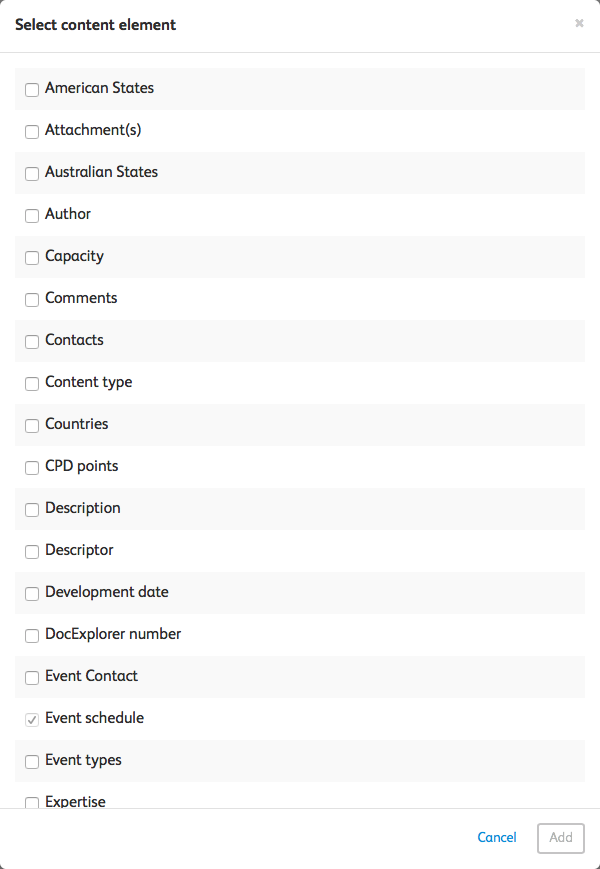Enable the Content type checkbox
This screenshot has height=869, width=600.
pyautogui.click(x=32, y=383)
